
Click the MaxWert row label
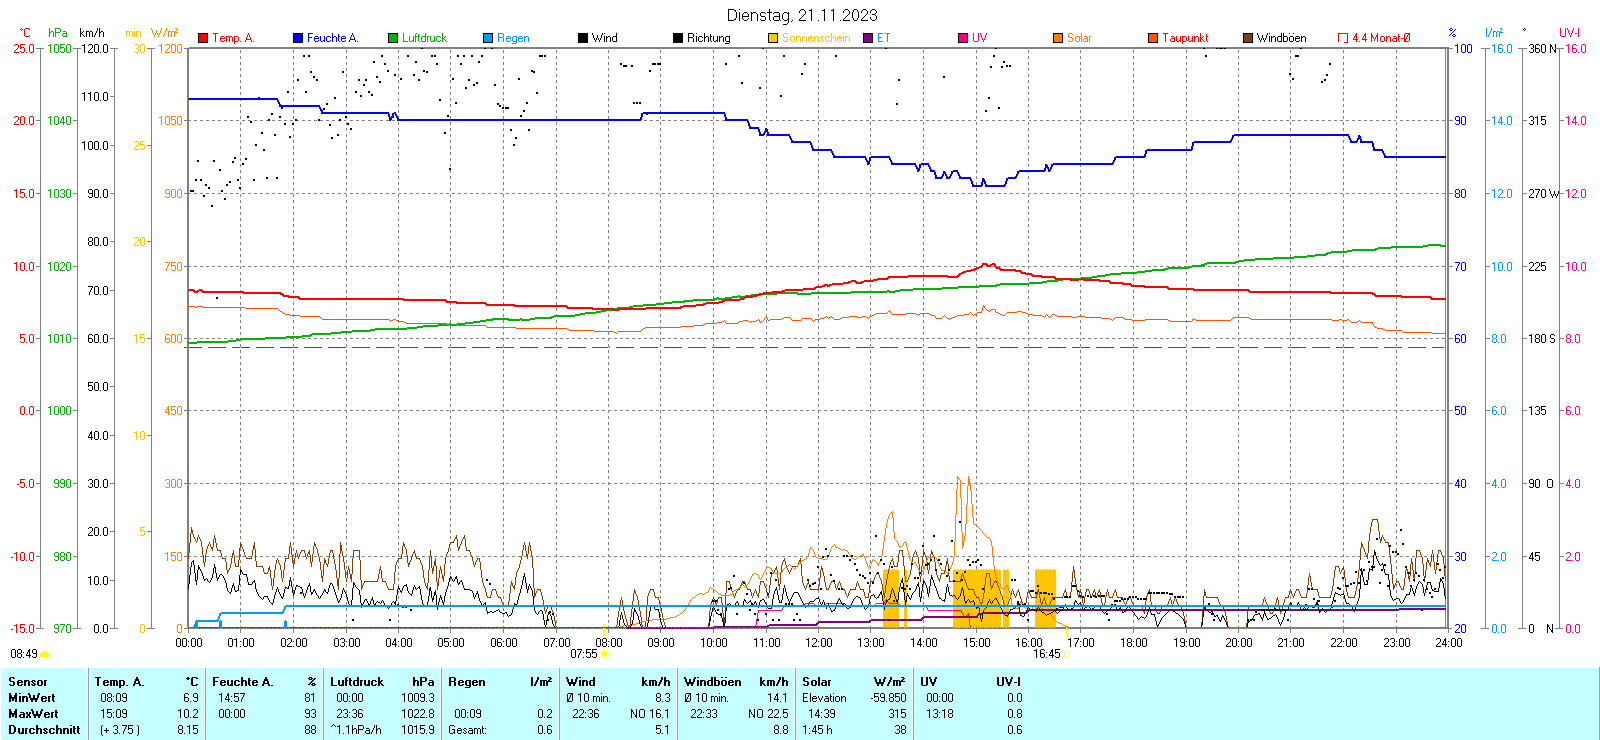(x=33, y=714)
